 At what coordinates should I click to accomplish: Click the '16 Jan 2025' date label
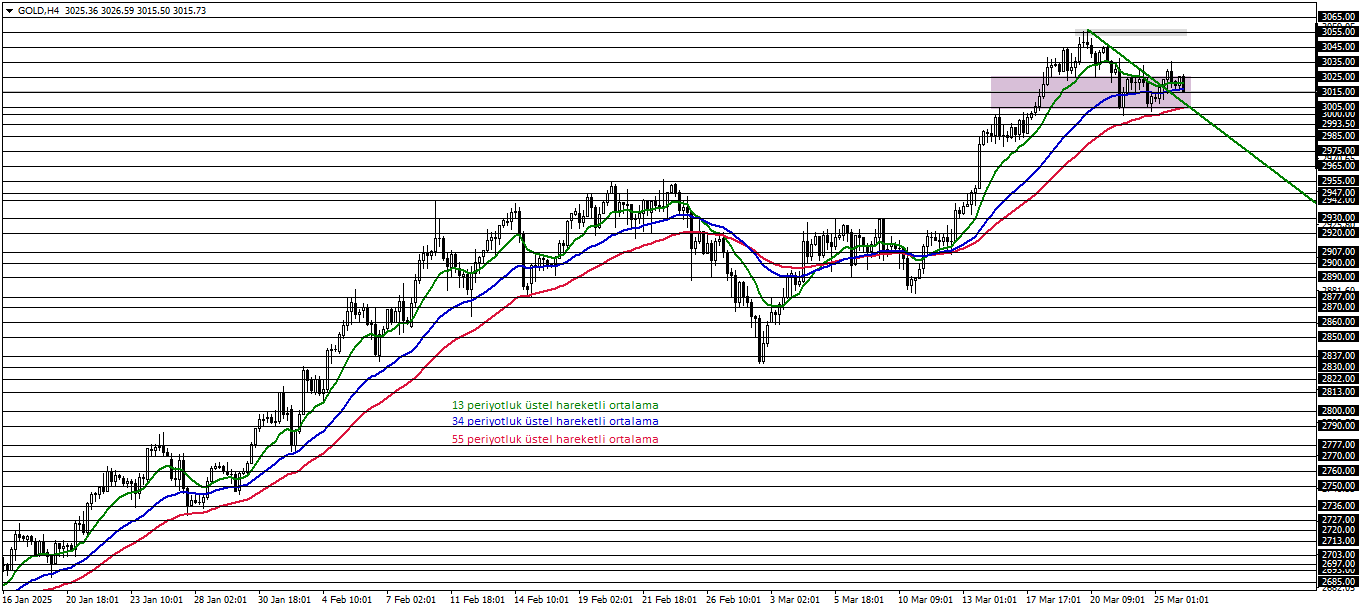27,601
